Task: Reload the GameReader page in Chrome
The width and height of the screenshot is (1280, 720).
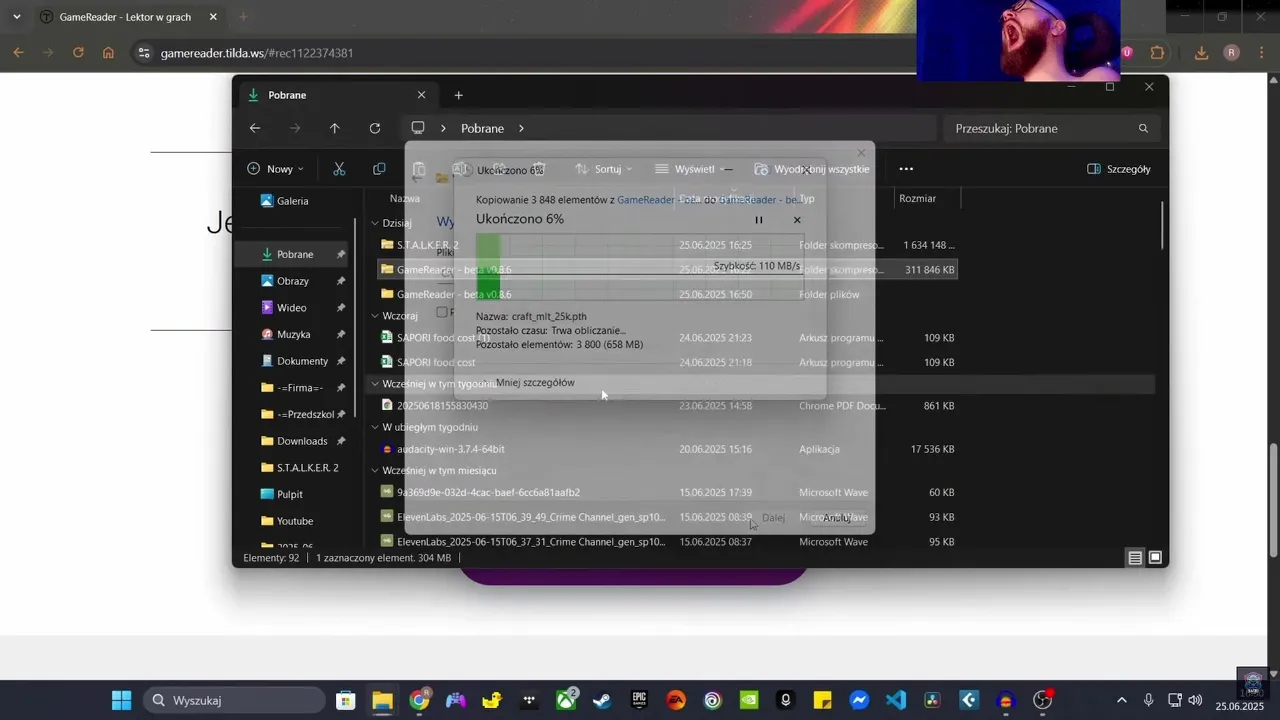Action: click(78, 52)
